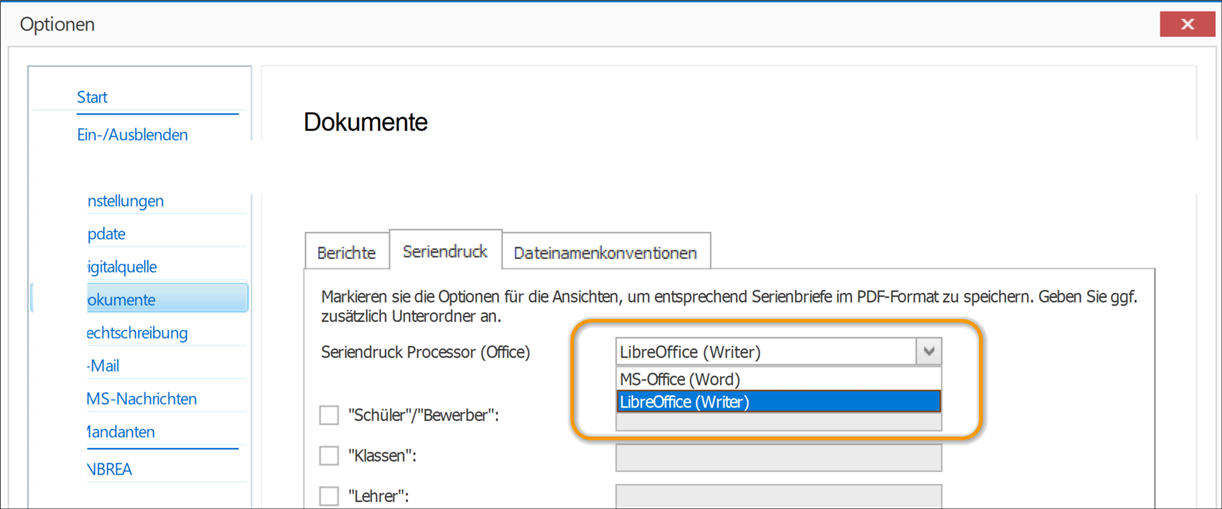Select SMS-Nachrichten in the sidebar
This screenshot has height=509, width=1222.
142,398
